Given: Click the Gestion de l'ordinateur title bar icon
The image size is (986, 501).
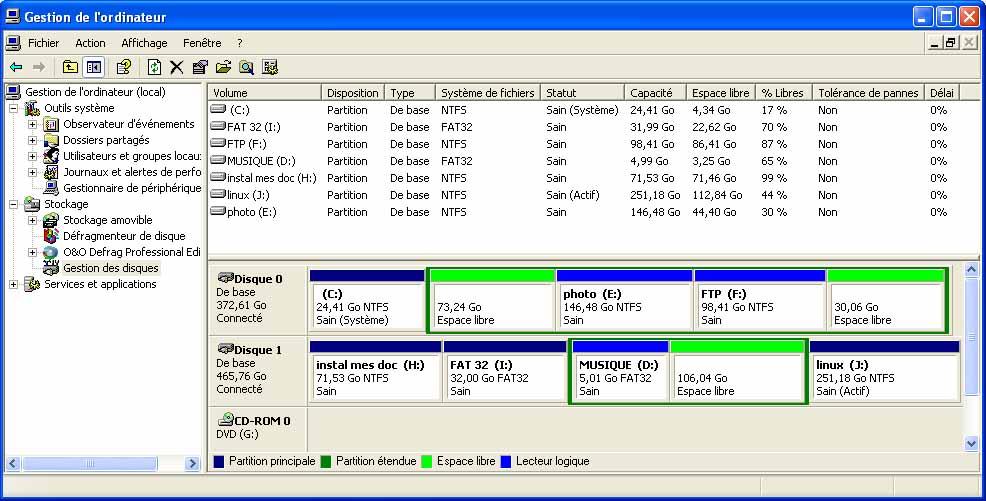Looking at the screenshot, I should [13, 16].
